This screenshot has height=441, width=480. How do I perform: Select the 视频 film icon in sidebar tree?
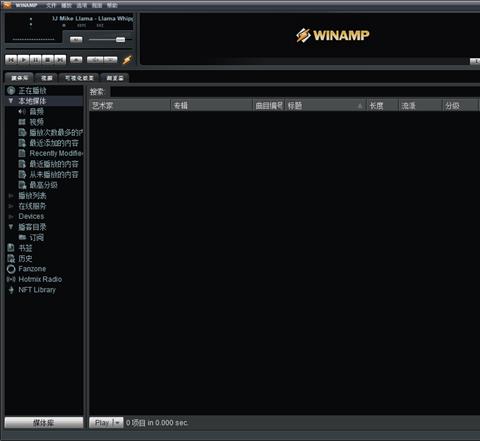(x=22, y=122)
